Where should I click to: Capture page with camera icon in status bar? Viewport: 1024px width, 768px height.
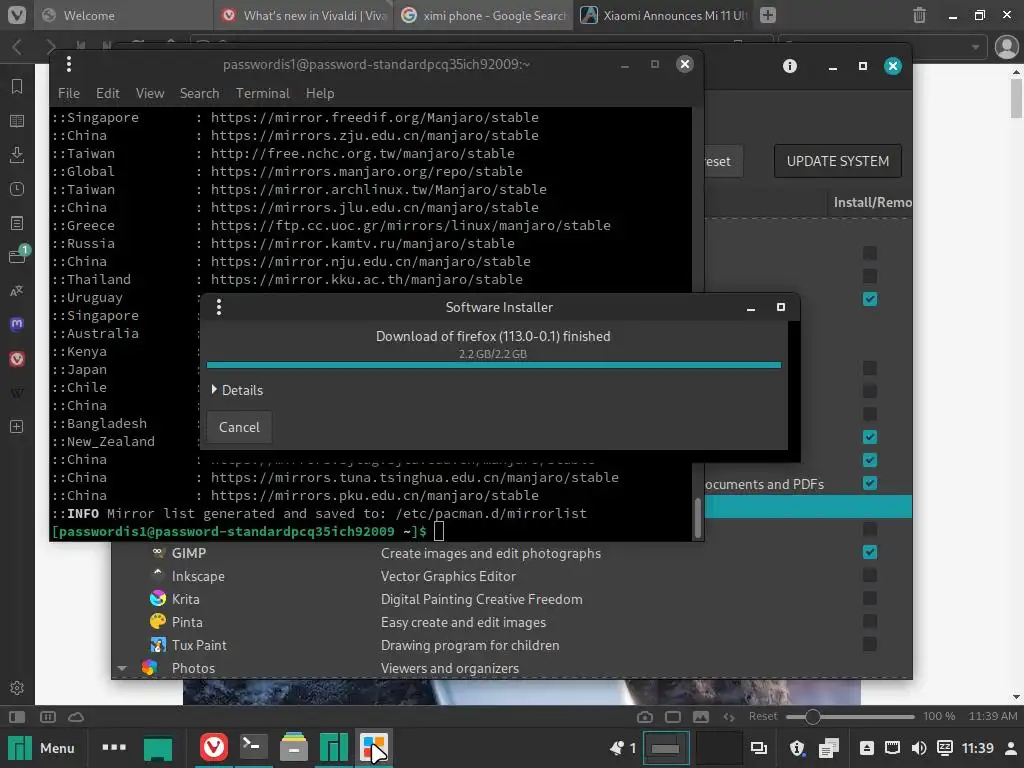[645, 716]
